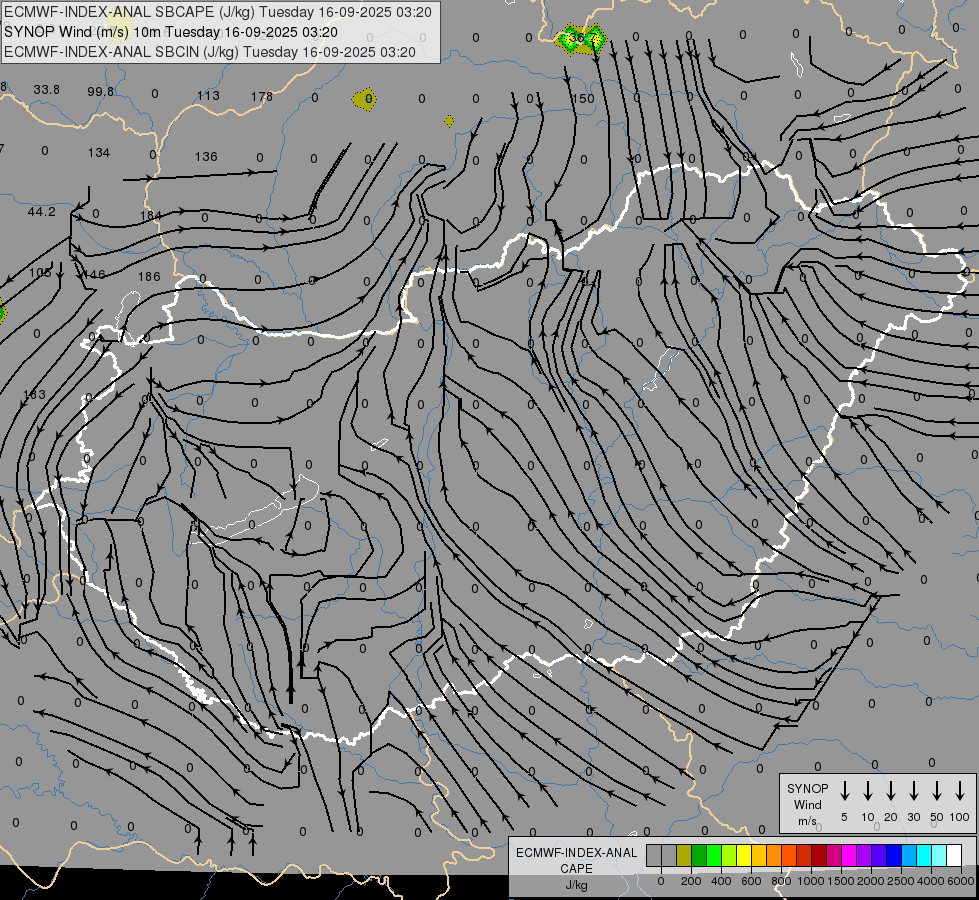Click the J/kg unit in the legend
The image size is (979, 900).
pos(576,885)
